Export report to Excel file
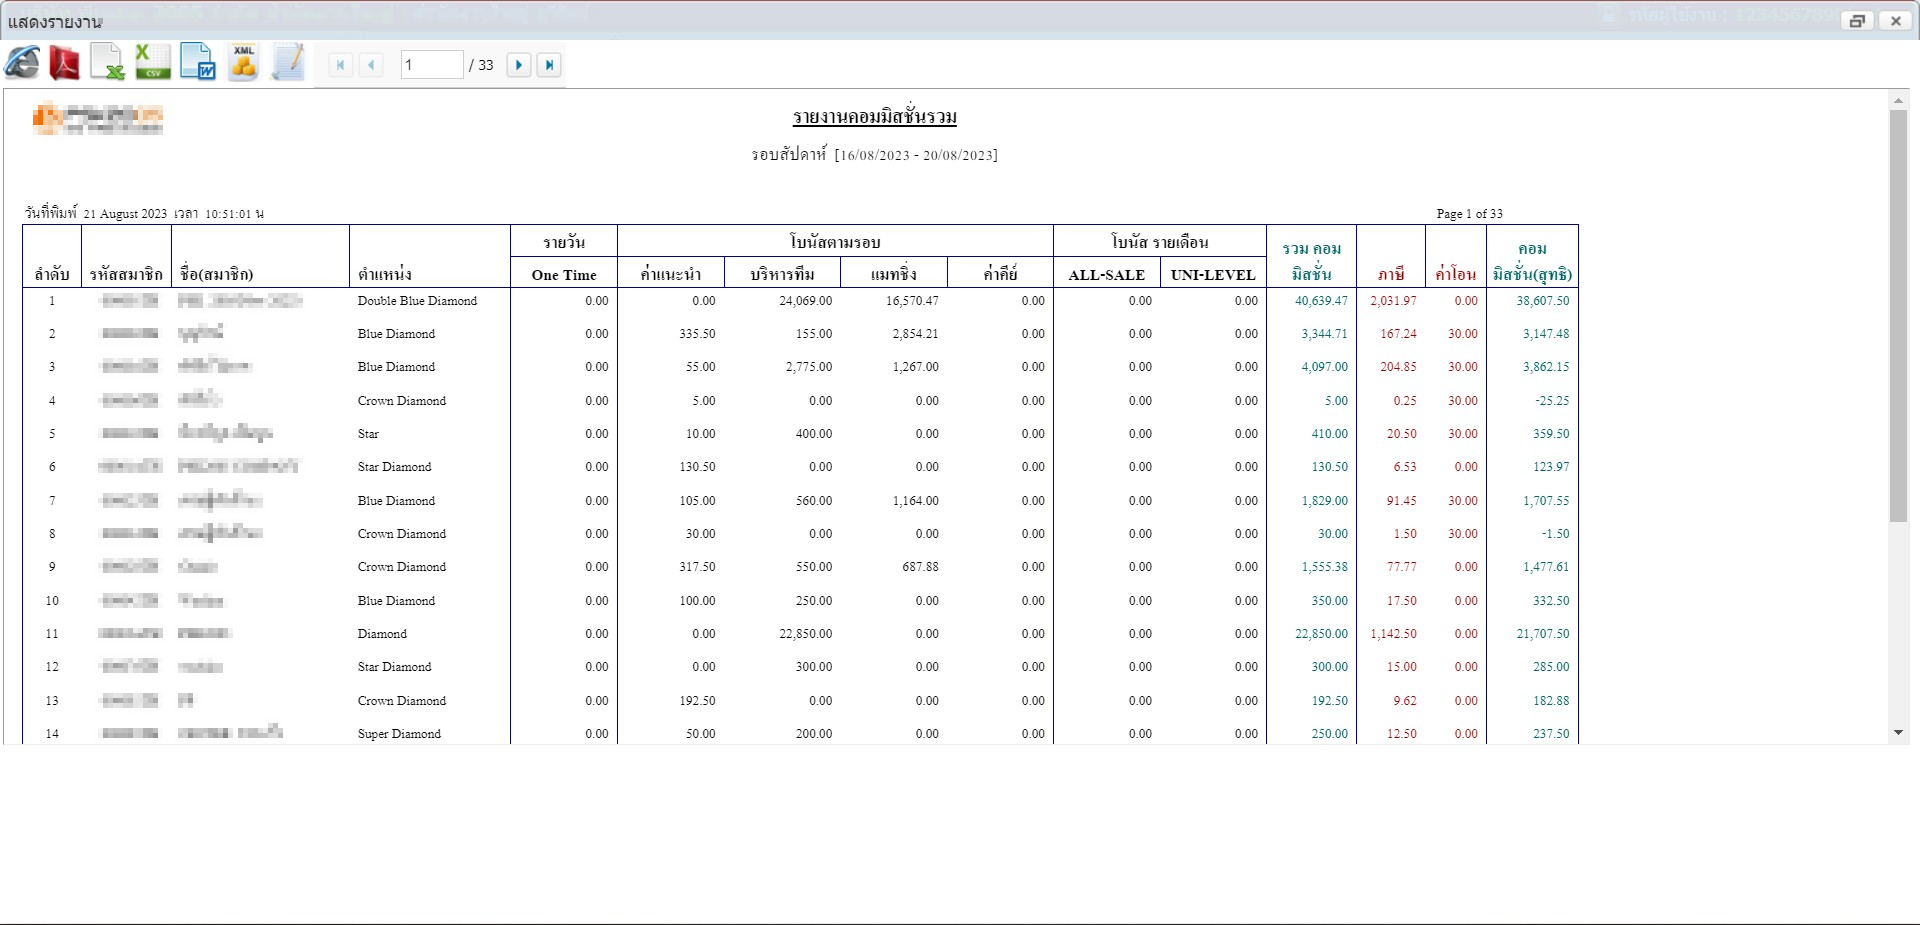This screenshot has width=1920, height=925. [107, 64]
